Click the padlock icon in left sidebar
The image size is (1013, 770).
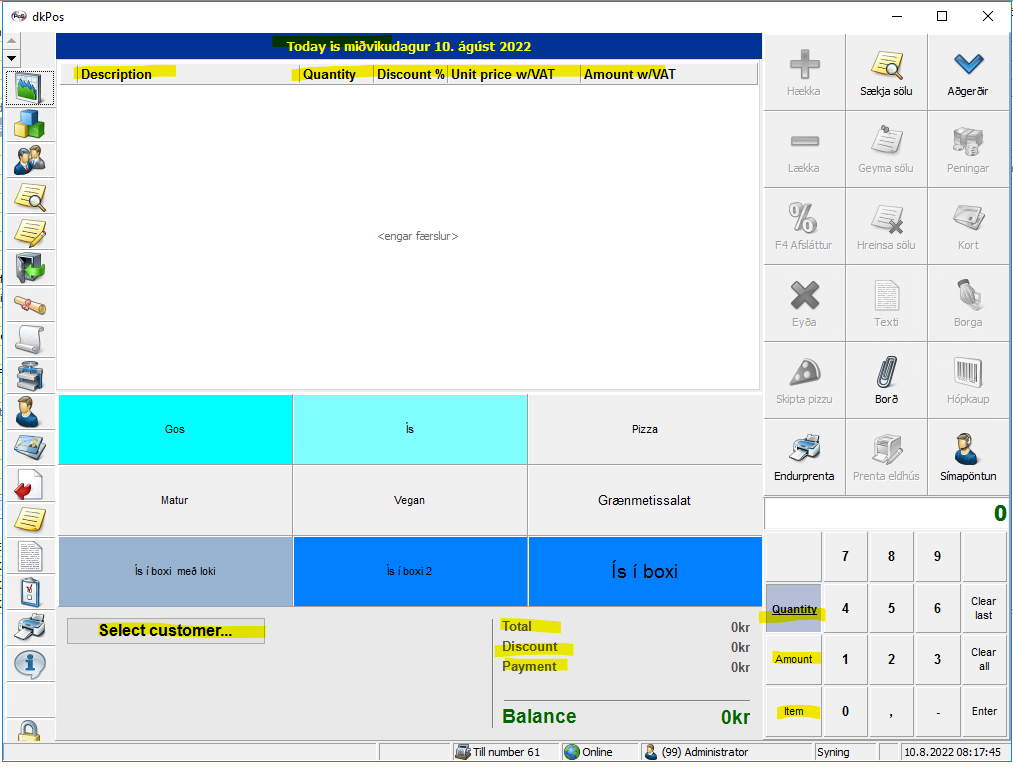[x=30, y=731]
